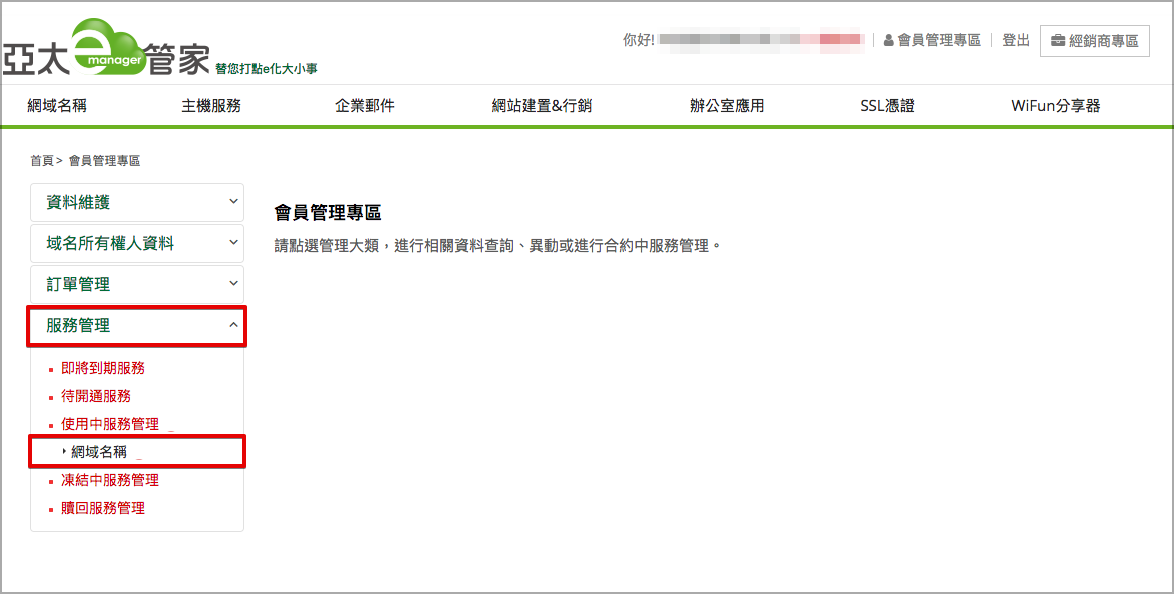This screenshot has height=594, width=1174.
Task: Click the 登出 link
Action: (1016, 40)
